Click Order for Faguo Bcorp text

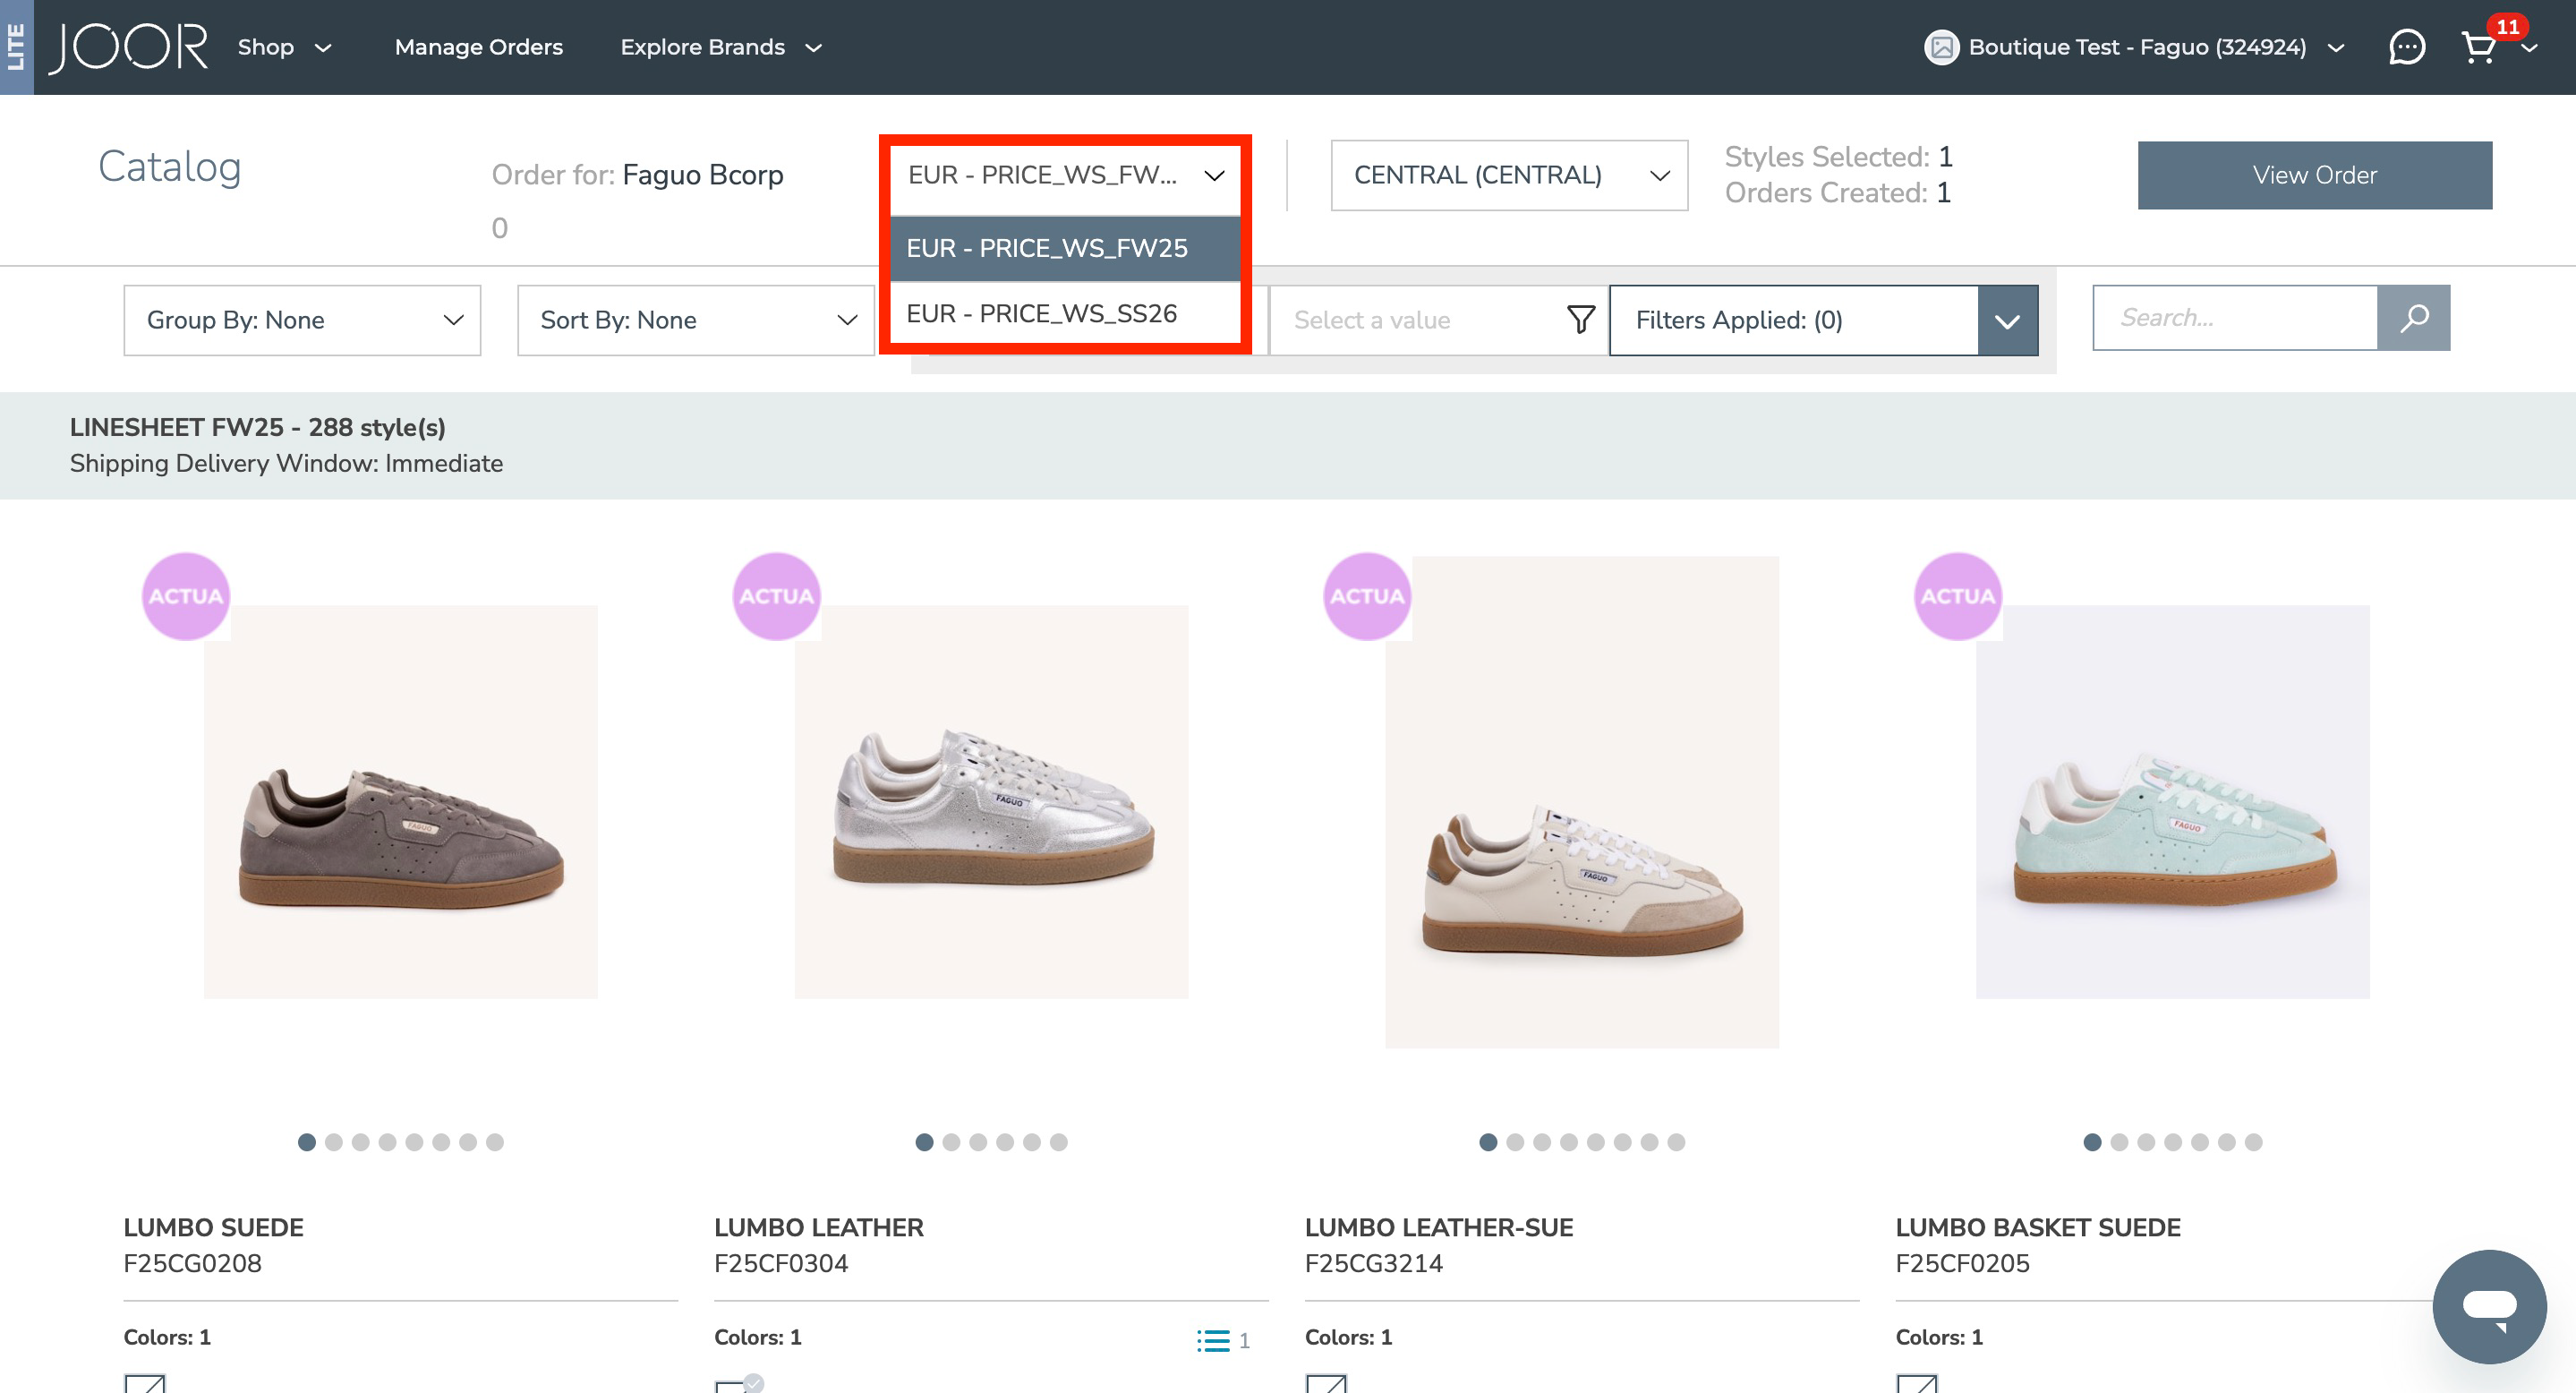point(637,175)
